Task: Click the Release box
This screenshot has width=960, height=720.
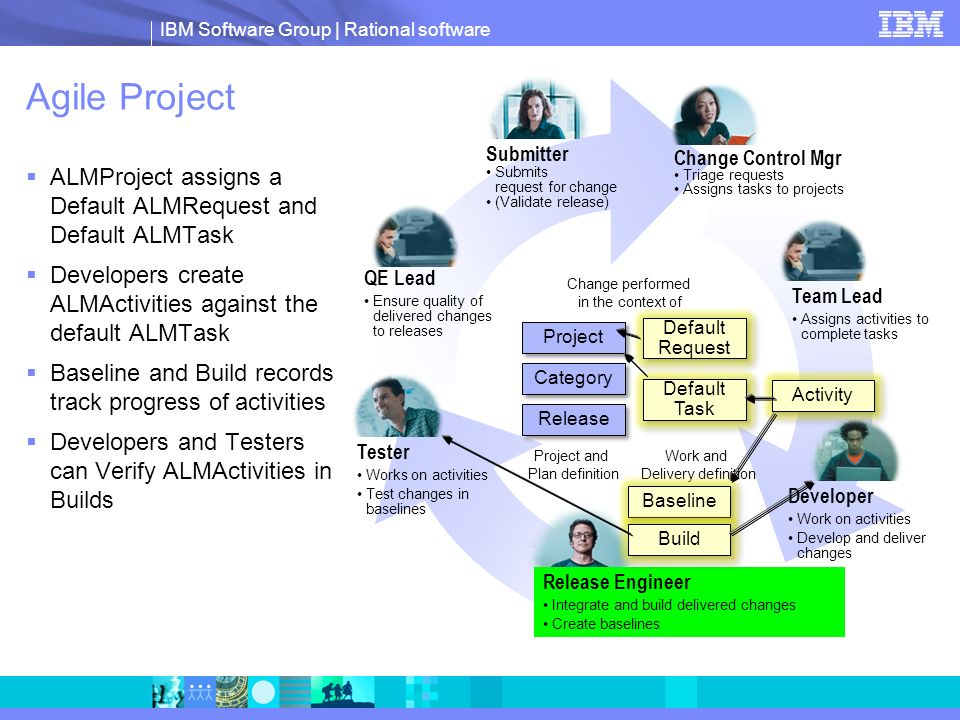Action: 574,419
